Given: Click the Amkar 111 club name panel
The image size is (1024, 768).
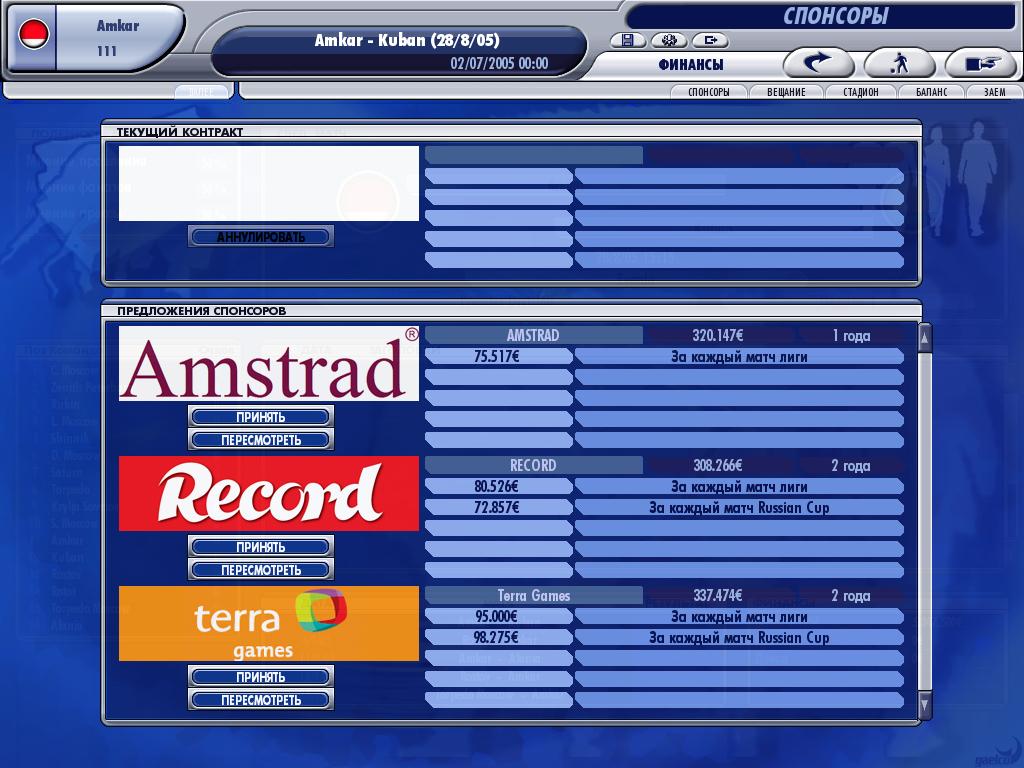Looking at the screenshot, I should click(118, 37).
